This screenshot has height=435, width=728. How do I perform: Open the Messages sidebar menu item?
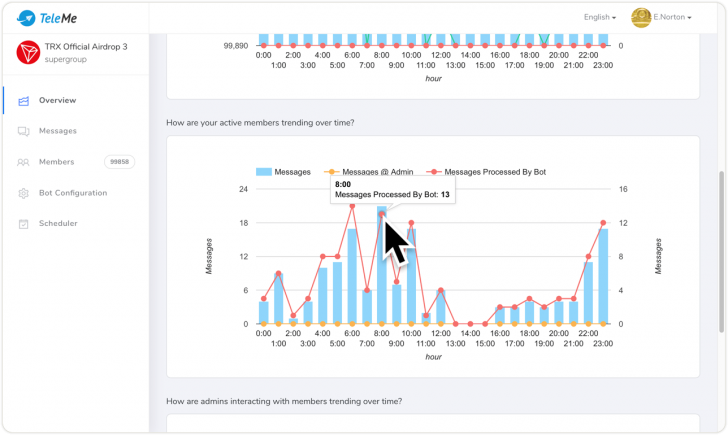pyautogui.click(x=57, y=131)
